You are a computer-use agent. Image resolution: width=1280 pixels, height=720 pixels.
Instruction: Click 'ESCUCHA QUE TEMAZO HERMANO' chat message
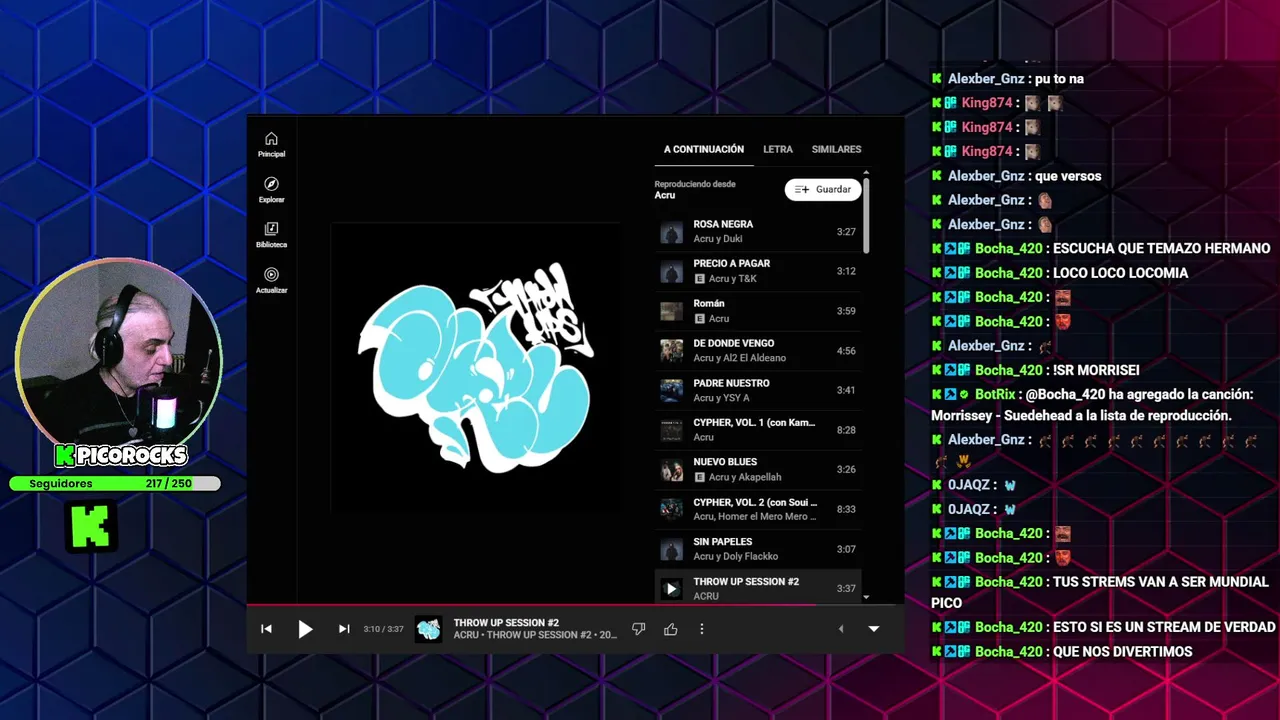[x=1162, y=249]
